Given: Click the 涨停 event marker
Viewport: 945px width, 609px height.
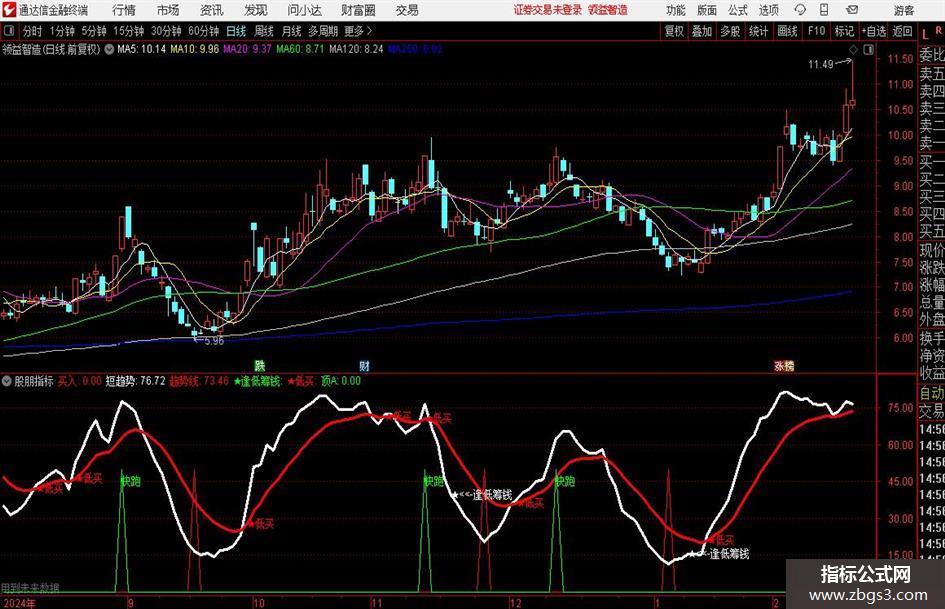Looking at the screenshot, I should [x=784, y=365].
